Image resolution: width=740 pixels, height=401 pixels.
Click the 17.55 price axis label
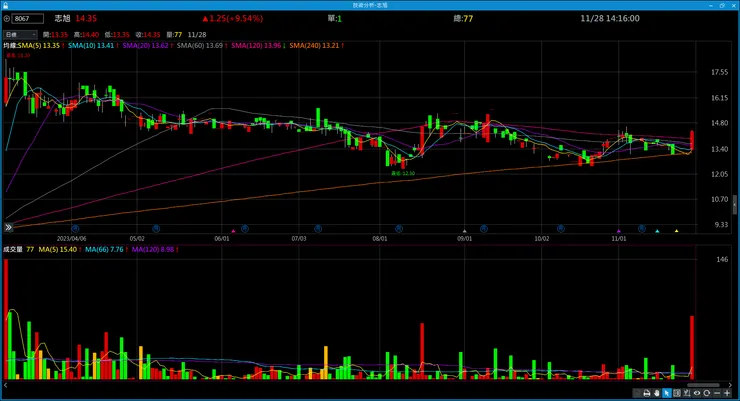click(x=719, y=72)
